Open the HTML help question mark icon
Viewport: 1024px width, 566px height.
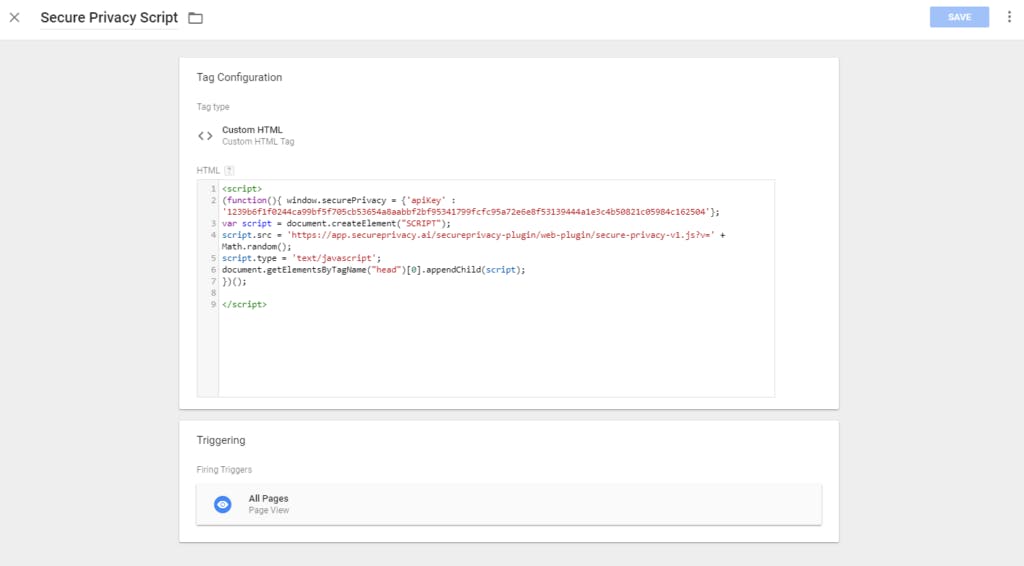click(x=229, y=170)
